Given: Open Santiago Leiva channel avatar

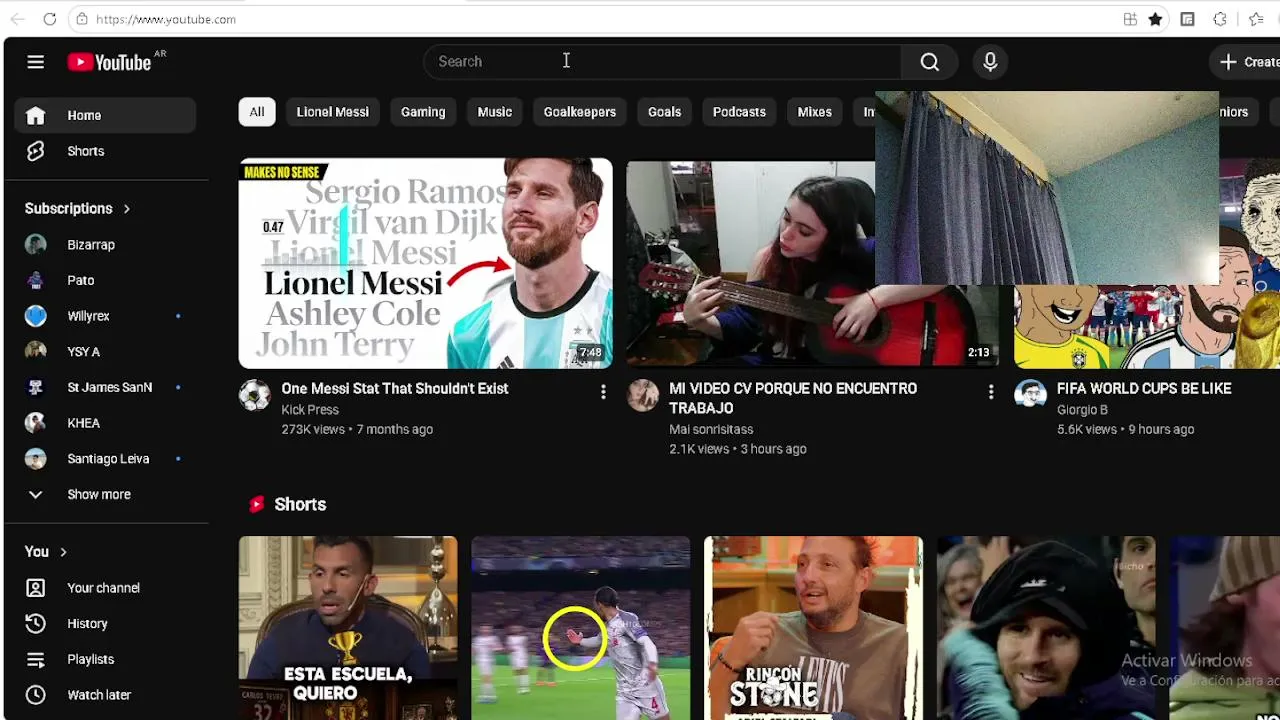Looking at the screenshot, I should click(x=36, y=459).
